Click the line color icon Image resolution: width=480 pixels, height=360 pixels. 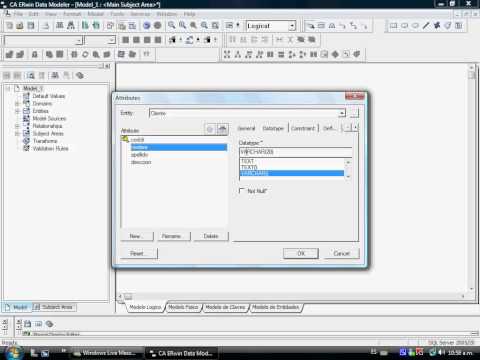click(x=207, y=40)
